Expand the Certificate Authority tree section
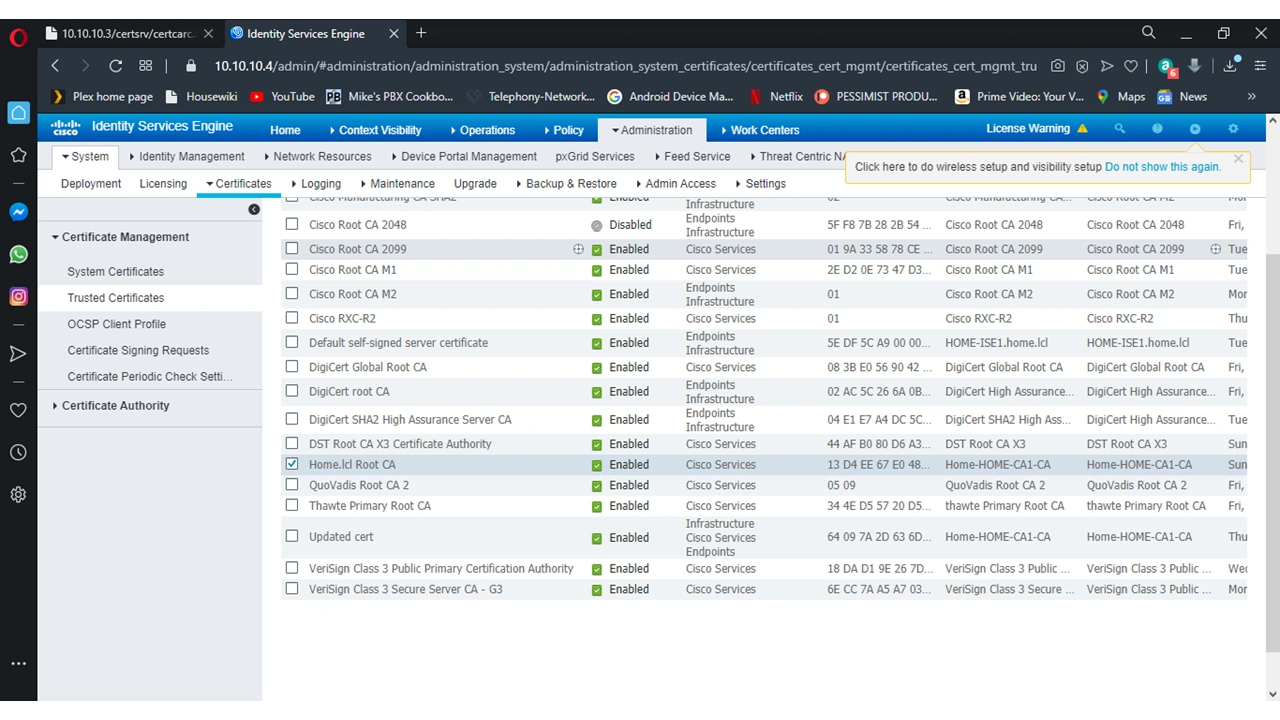This screenshot has width=1280, height=720. 55,405
